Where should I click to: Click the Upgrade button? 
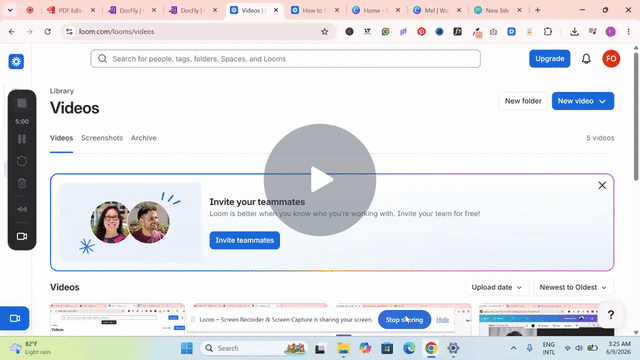pyautogui.click(x=549, y=59)
